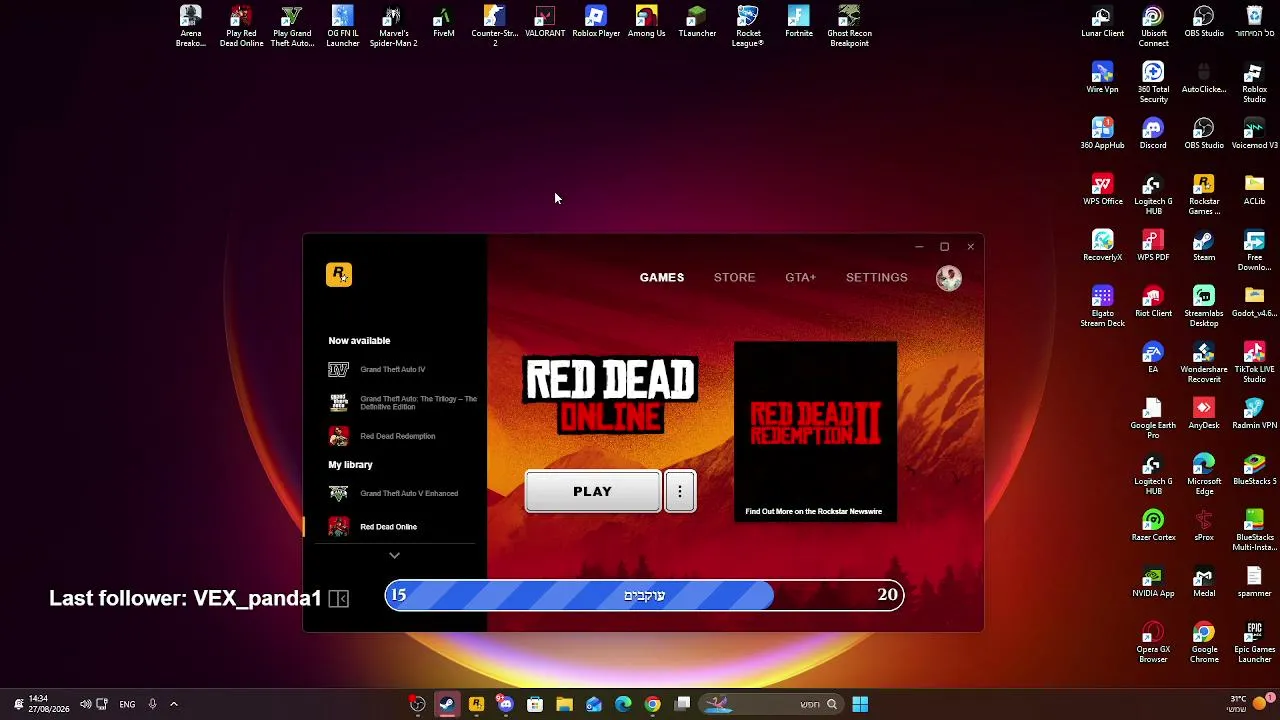Open the TikTok LIVE Studio desktop icon
Image resolution: width=1280 pixels, height=720 pixels.
click(x=1254, y=363)
